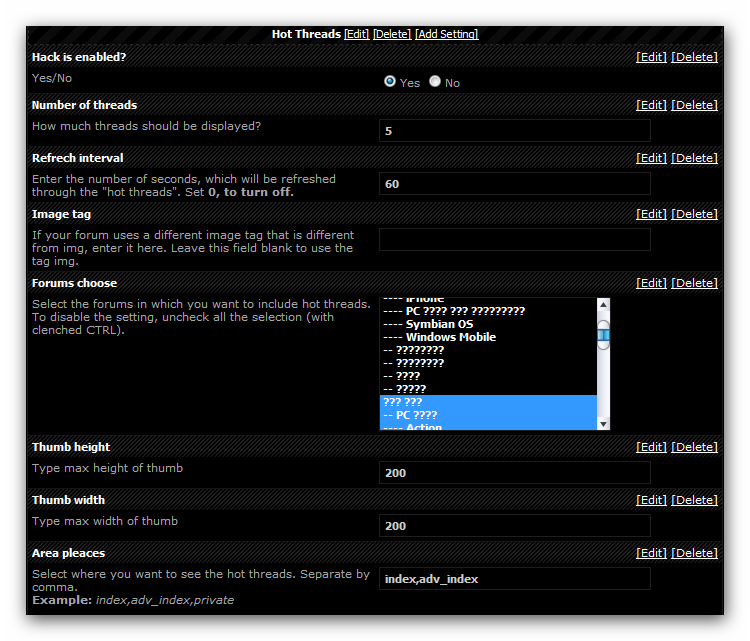This screenshot has width=750, height=641.
Task: Edit the 'Forums choose' setting
Action: [651, 283]
